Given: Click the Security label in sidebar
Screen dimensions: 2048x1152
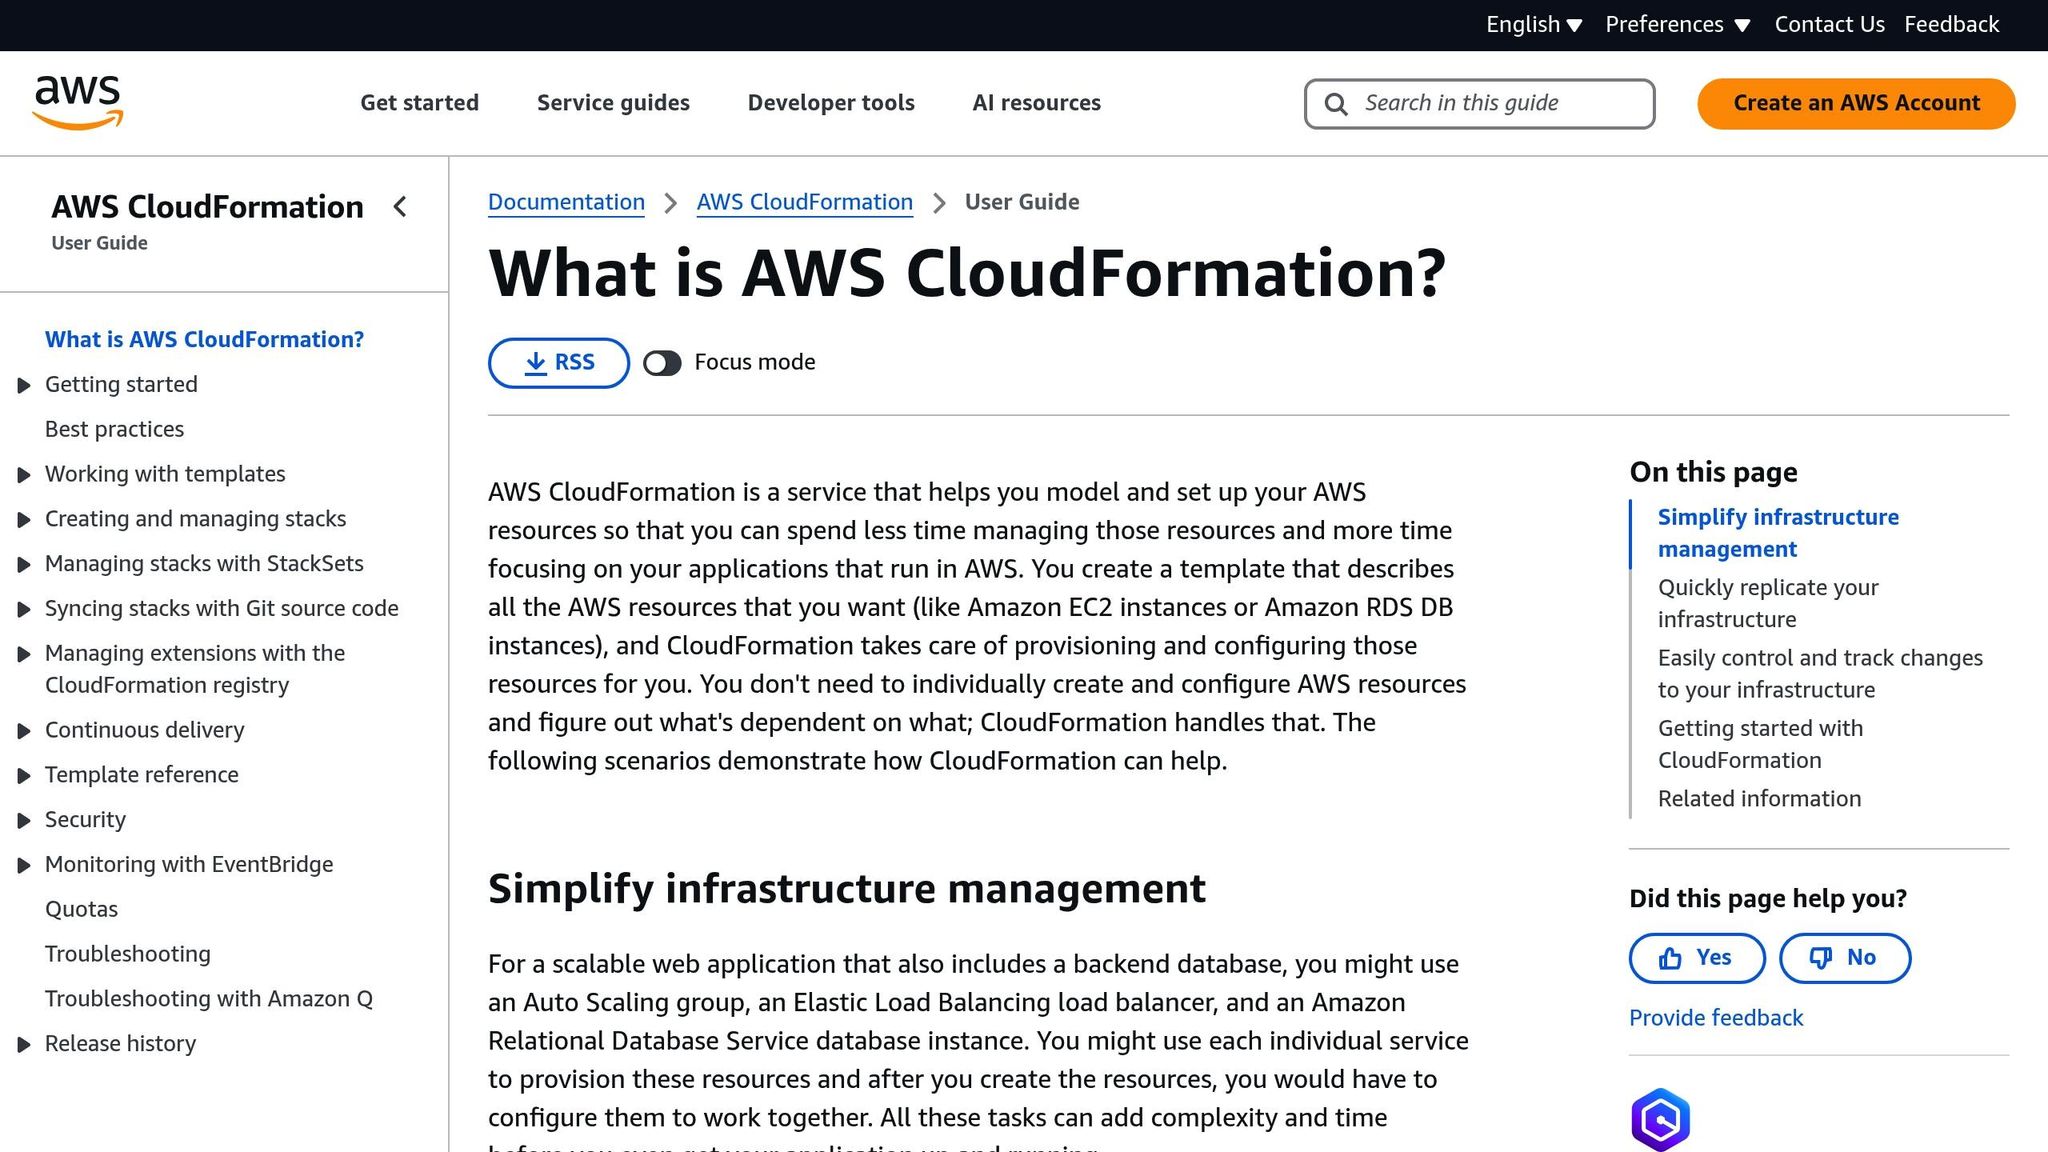Looking at the screenshot, I should 85,820.
